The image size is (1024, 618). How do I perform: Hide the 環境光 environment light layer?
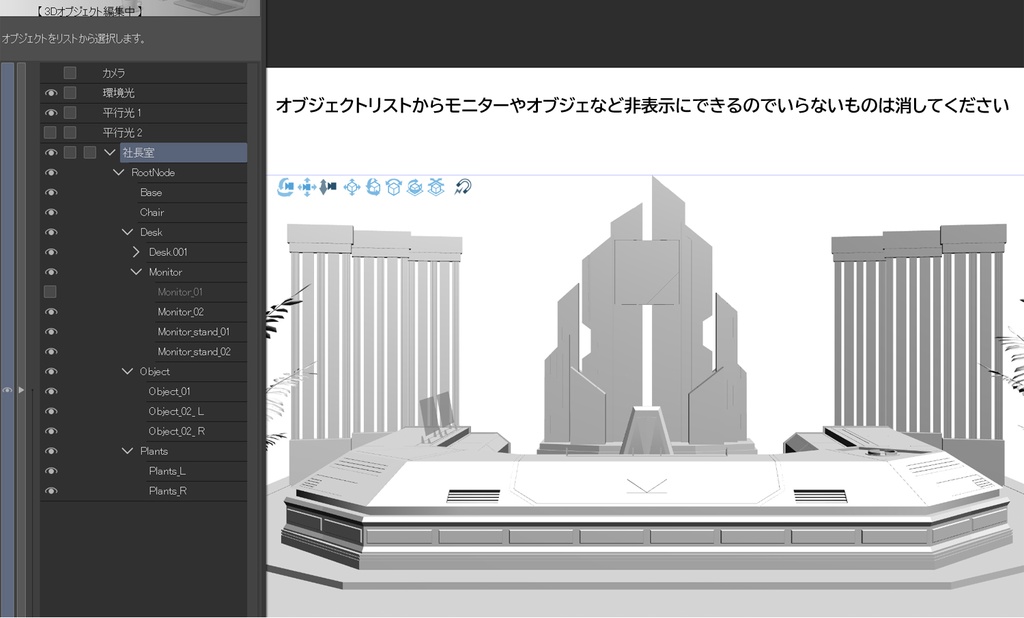(x=52, y=92)
